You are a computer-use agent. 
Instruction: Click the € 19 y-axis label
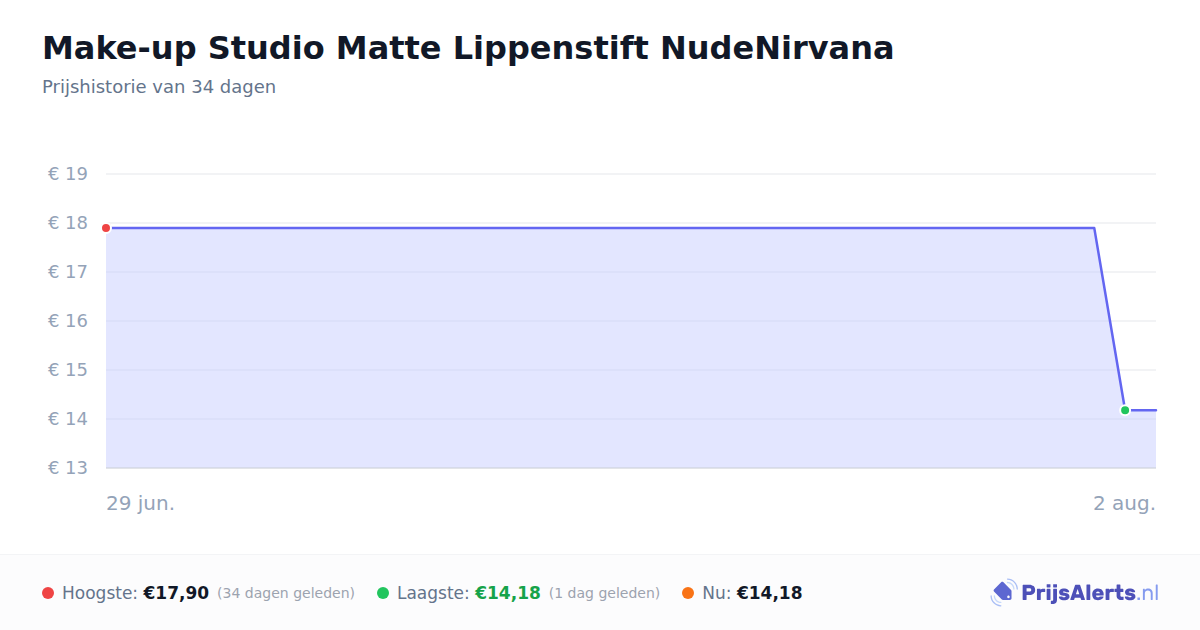point(68,174)
